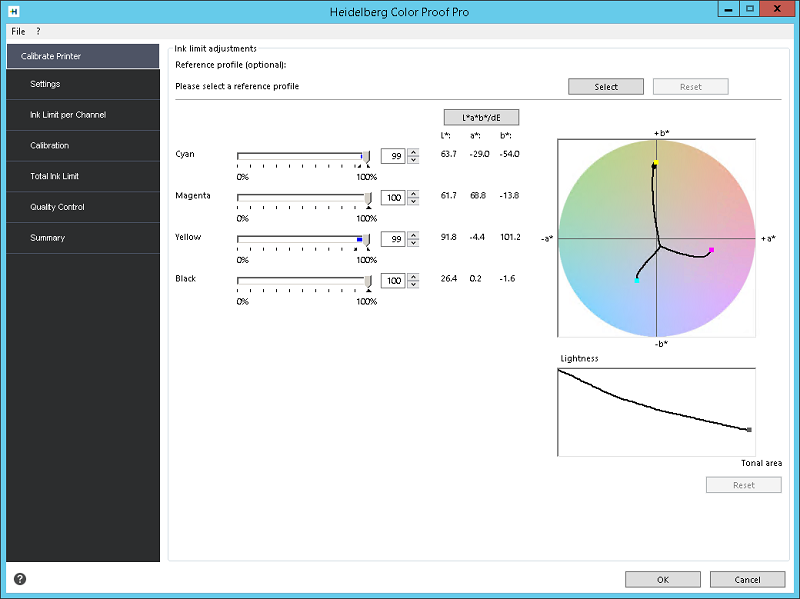This screenshot has height=599, width=800.
Task: Click the Yellow value input field
Action: pos(393,239)
